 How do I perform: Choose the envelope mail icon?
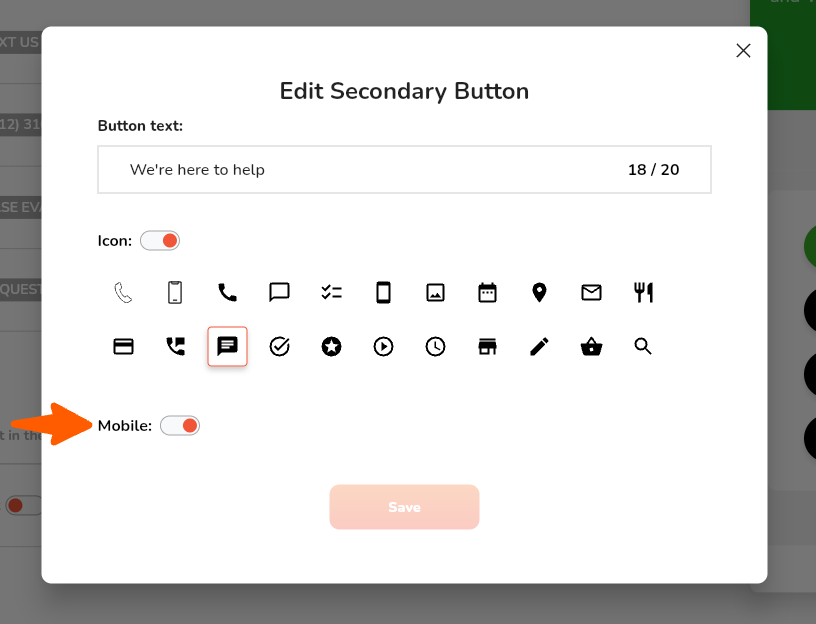[591, 292]
